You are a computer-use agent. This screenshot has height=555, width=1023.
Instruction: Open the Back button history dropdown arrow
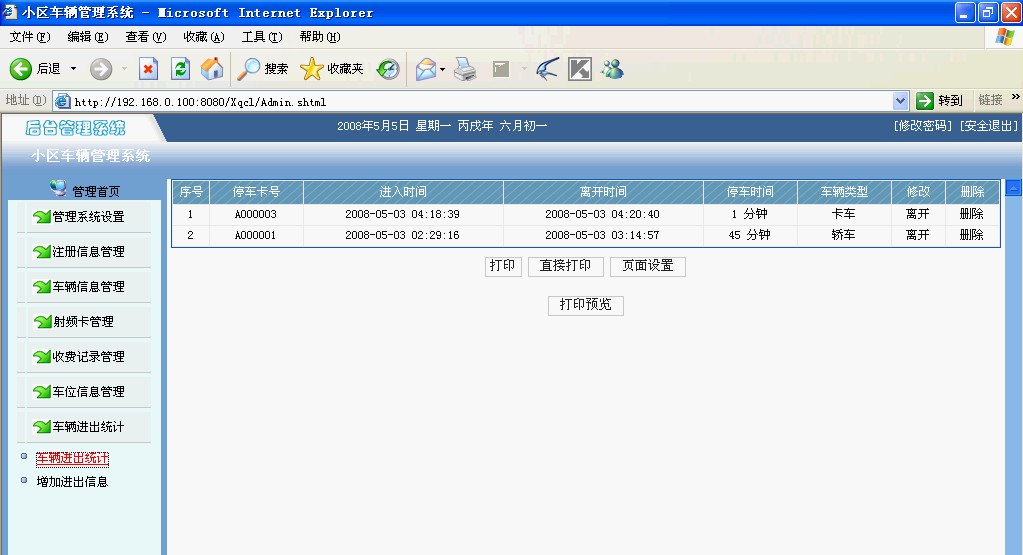[x=73, y=68]
